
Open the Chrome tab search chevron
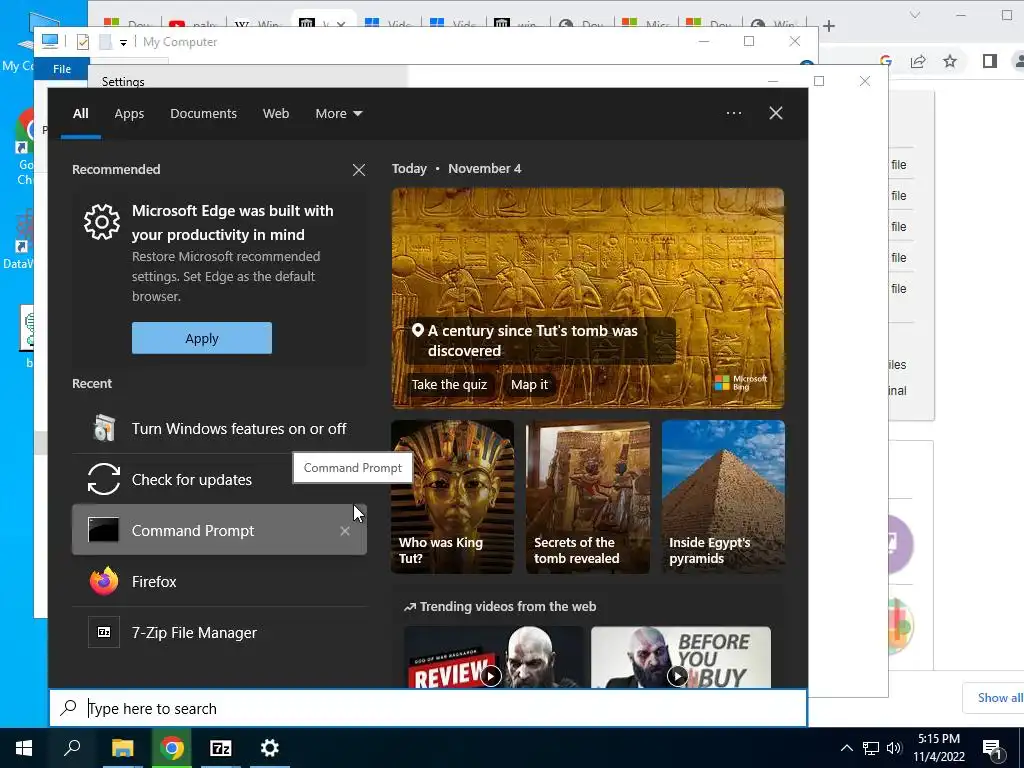click(x=915, y=15)
